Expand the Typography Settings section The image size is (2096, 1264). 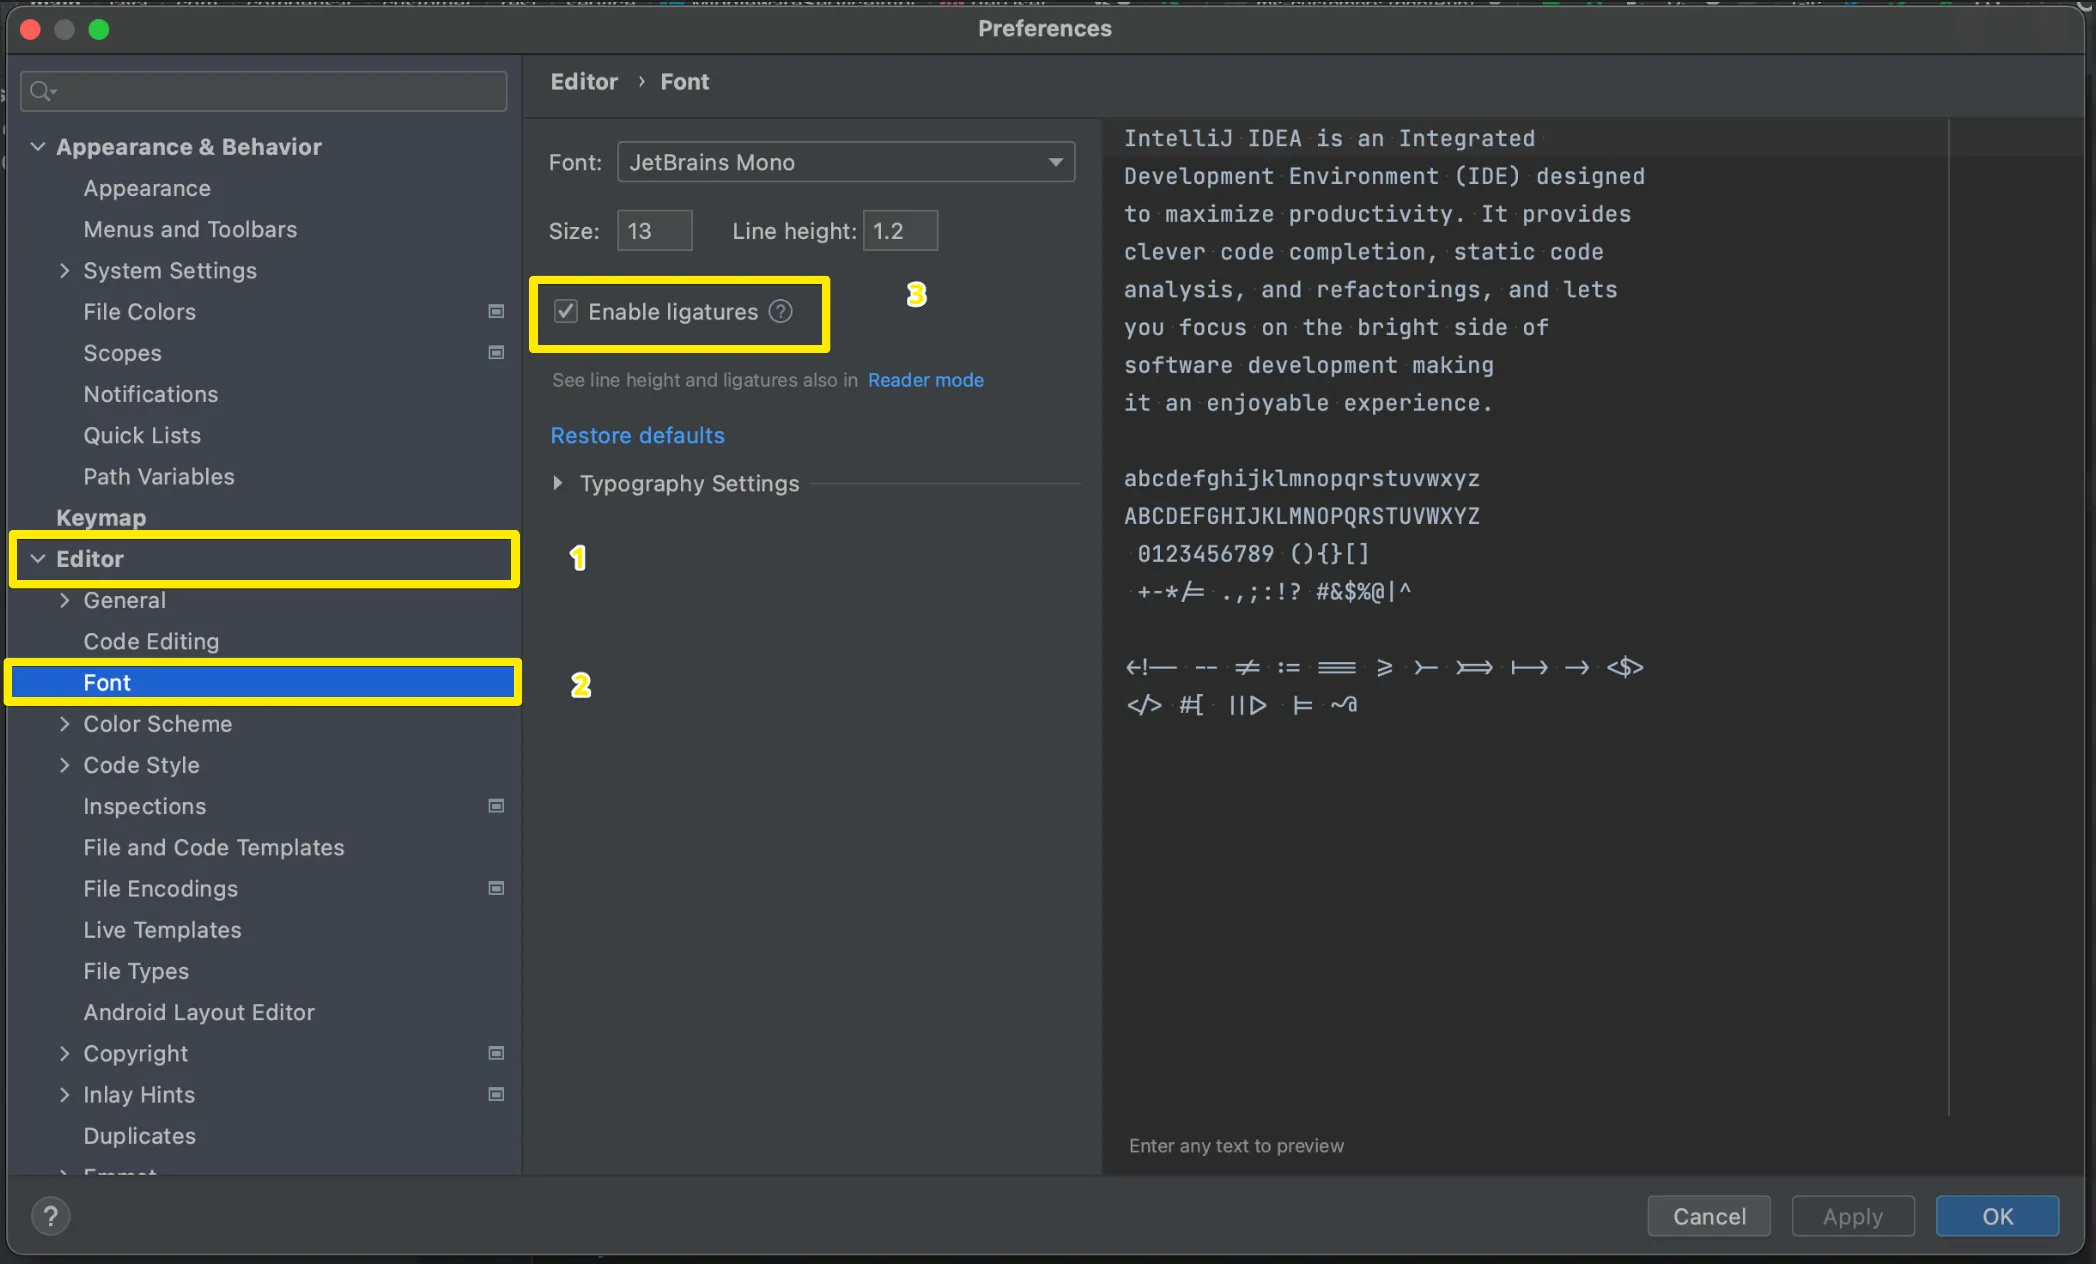point(558,484)
